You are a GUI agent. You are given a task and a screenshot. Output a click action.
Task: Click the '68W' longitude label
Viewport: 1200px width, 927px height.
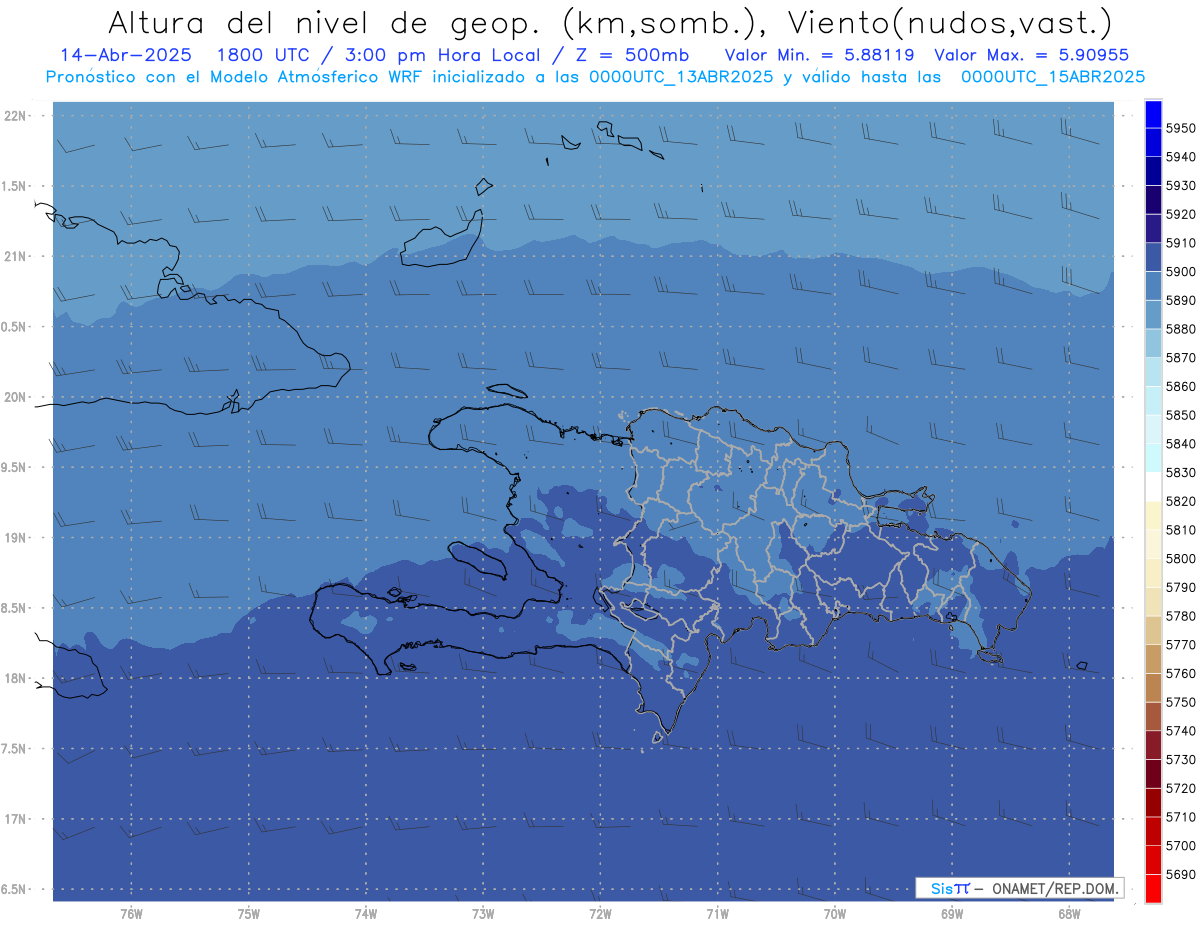pyautogui.click(x=1069, y=913)
